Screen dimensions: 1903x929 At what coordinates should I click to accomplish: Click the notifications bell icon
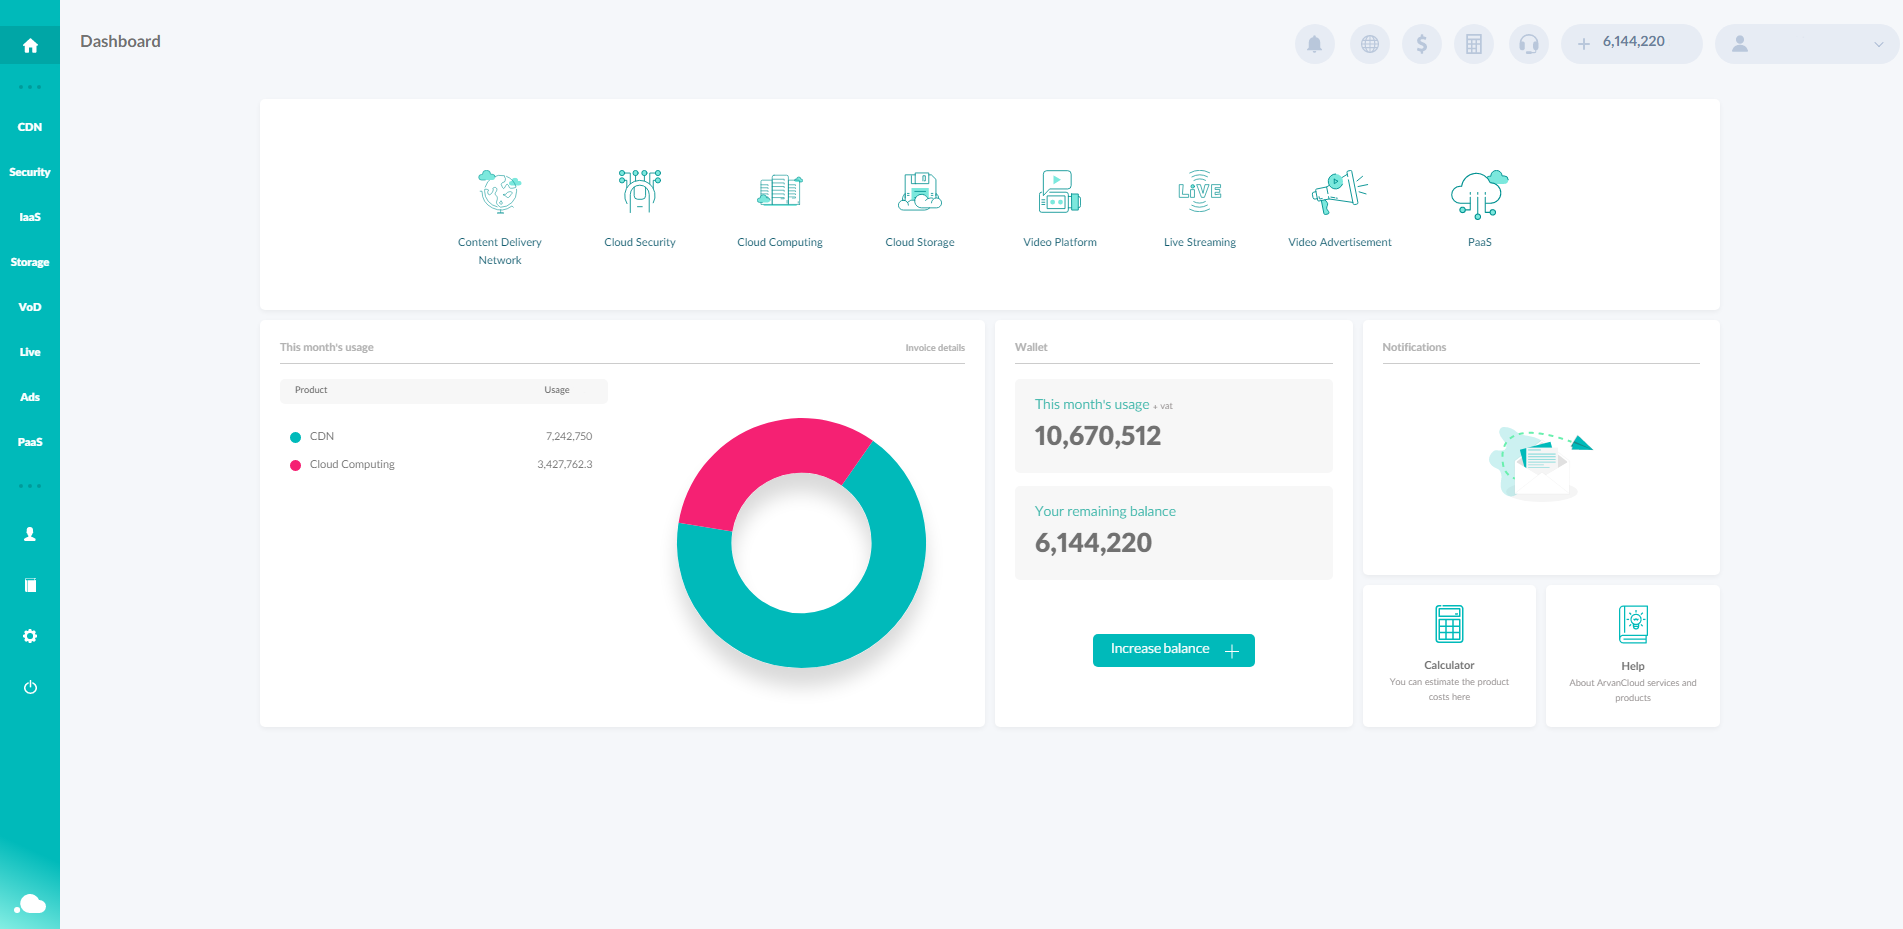tap(1314, 44)
